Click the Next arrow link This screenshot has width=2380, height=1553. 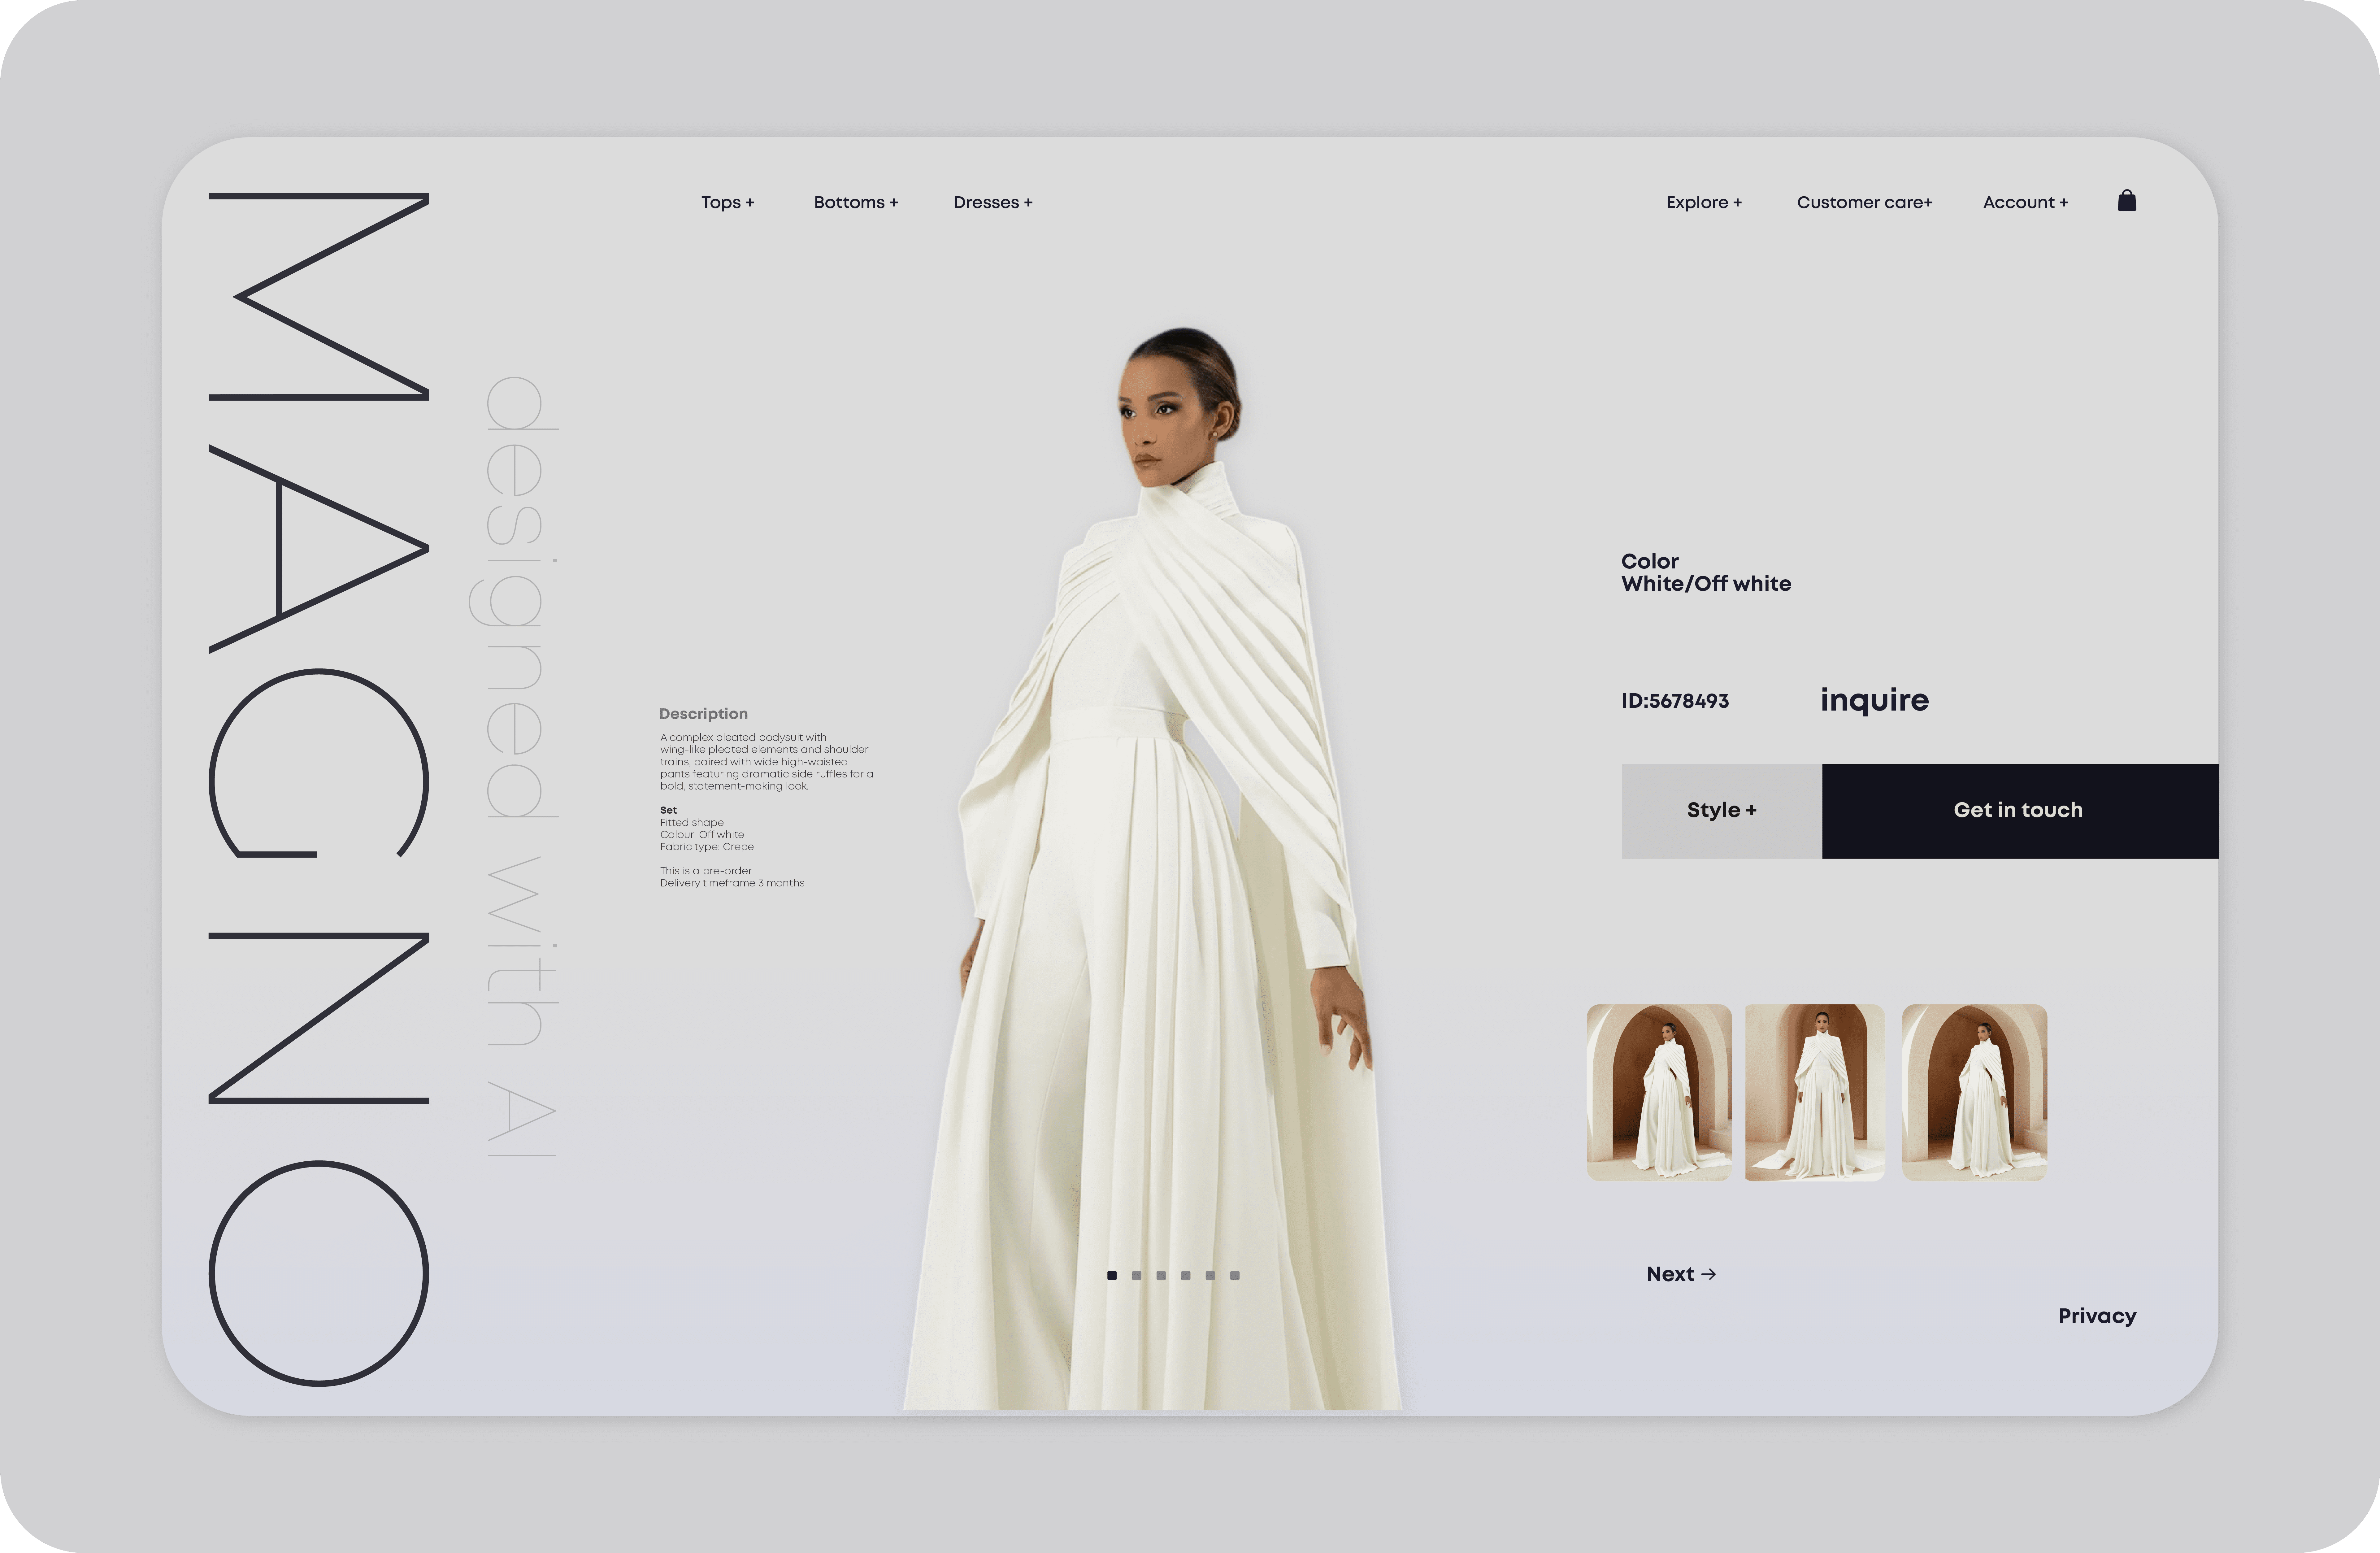coord(1680,1274)
